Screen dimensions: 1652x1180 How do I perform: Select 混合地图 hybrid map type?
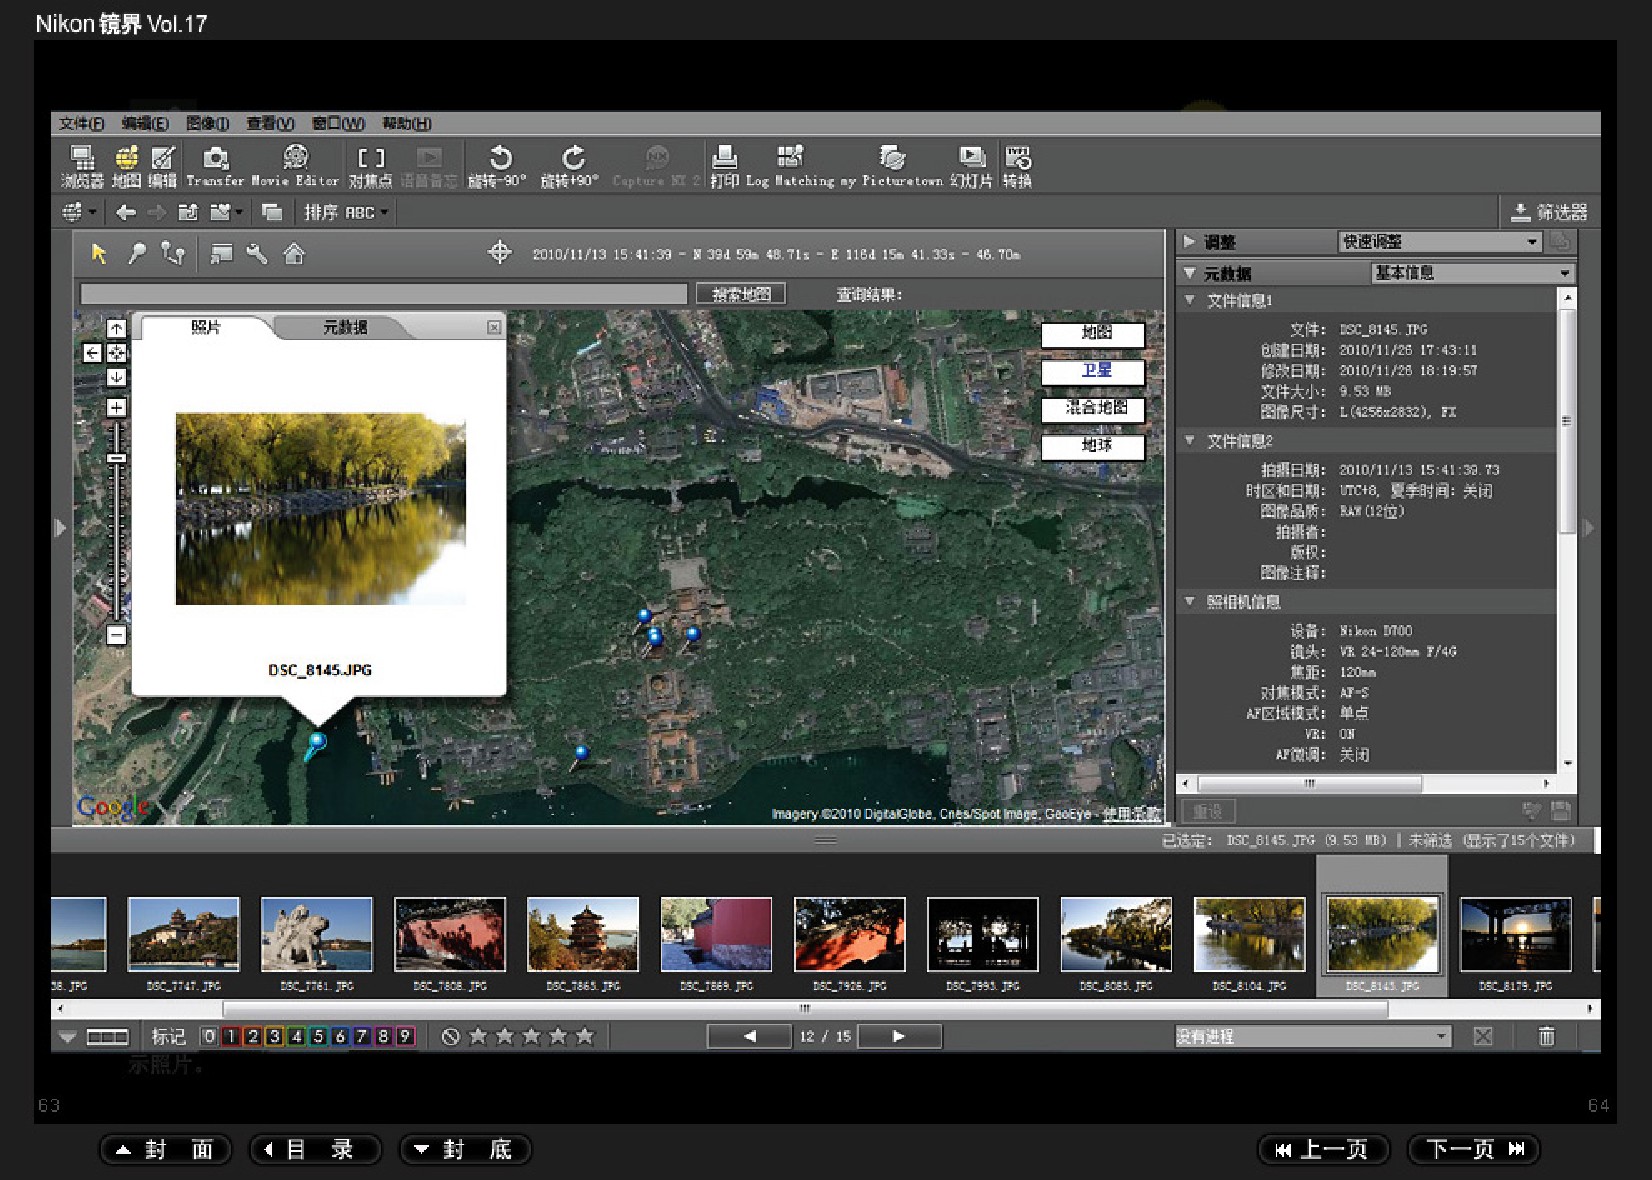pyautogui.click(x=1093, y=408)
